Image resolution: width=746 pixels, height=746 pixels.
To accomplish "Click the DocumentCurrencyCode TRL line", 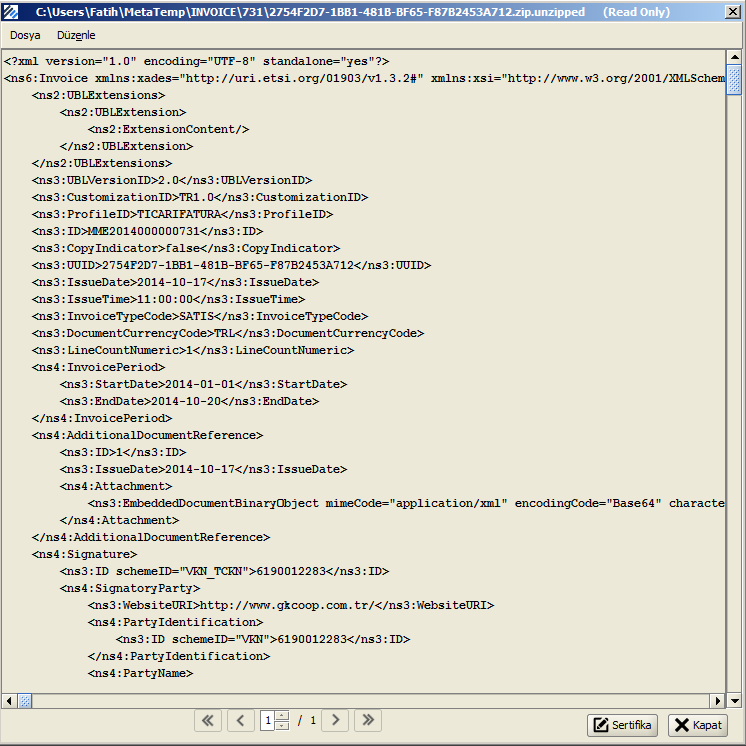I will 227,333.
